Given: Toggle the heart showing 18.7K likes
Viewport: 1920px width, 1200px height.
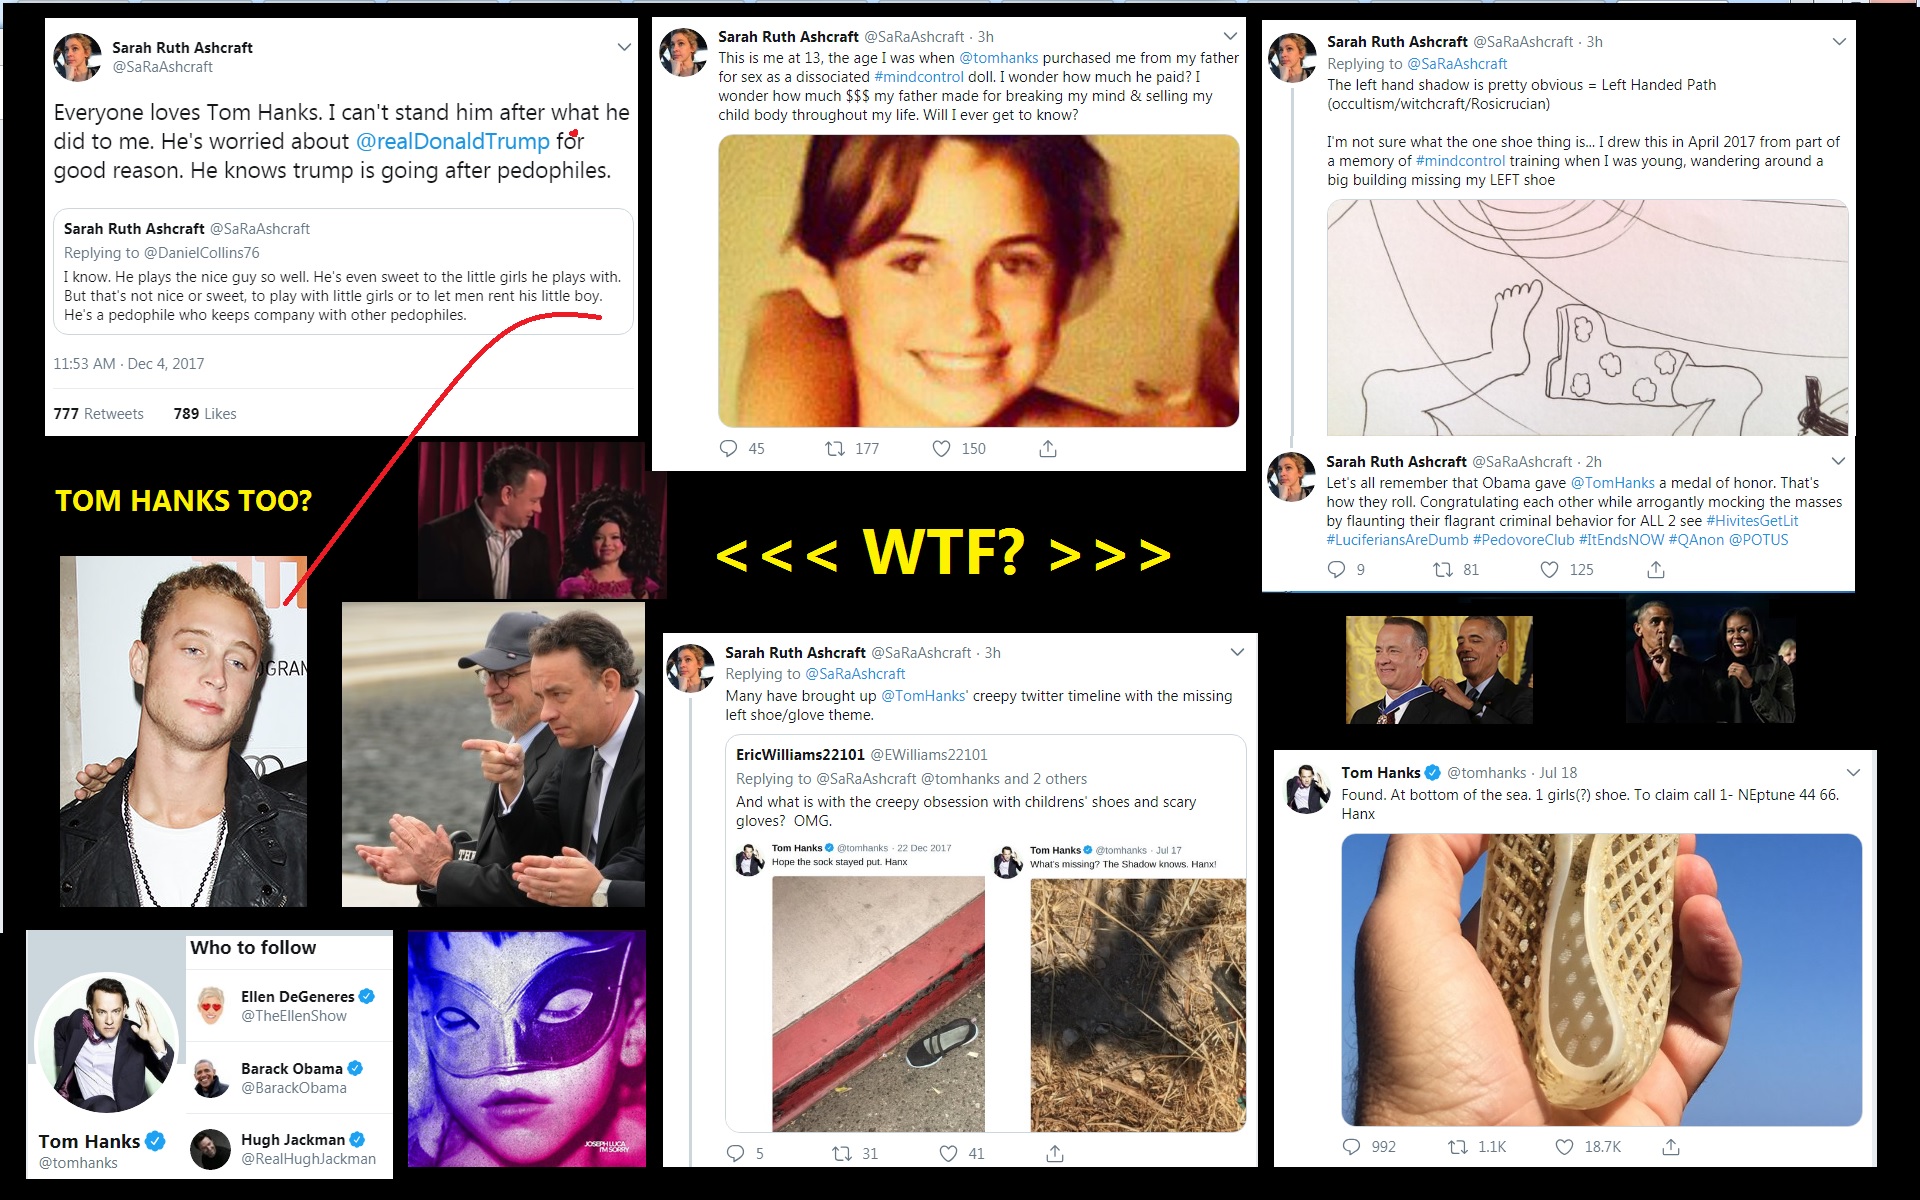Looking at the screenshot, I should (1564, 1147).
